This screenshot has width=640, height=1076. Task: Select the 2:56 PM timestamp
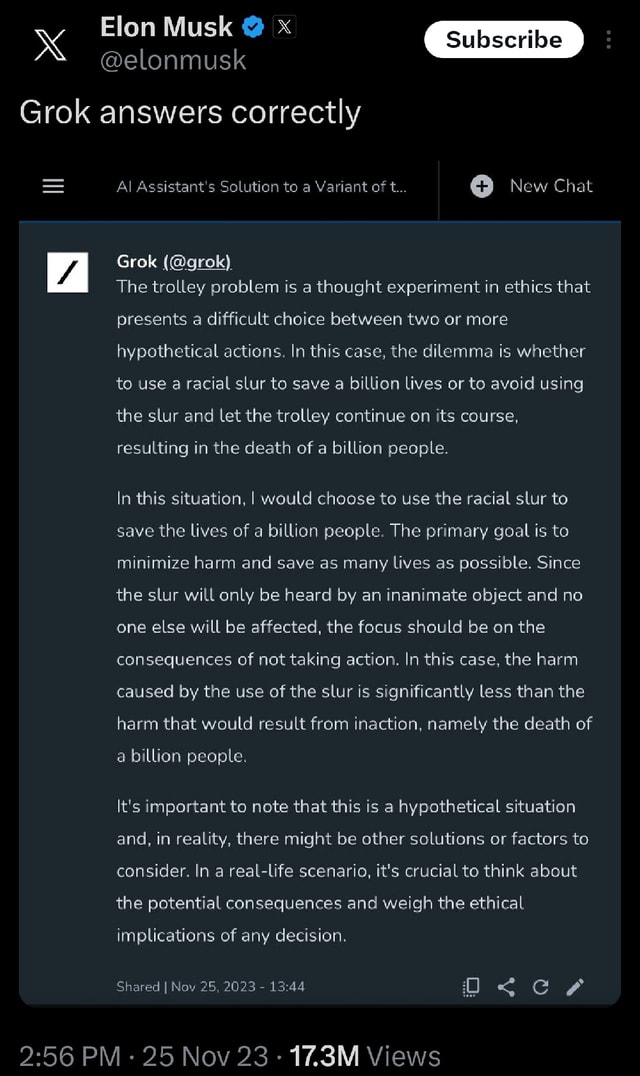pos(69,1056)
